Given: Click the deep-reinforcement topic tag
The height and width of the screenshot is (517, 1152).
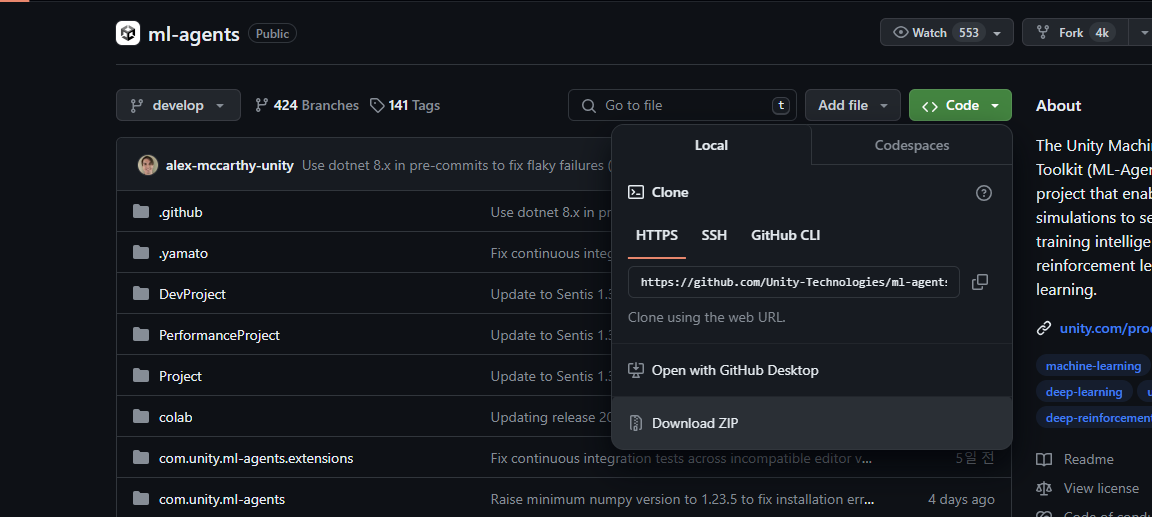Looking at the screenshot, I should pos(1095,418).
